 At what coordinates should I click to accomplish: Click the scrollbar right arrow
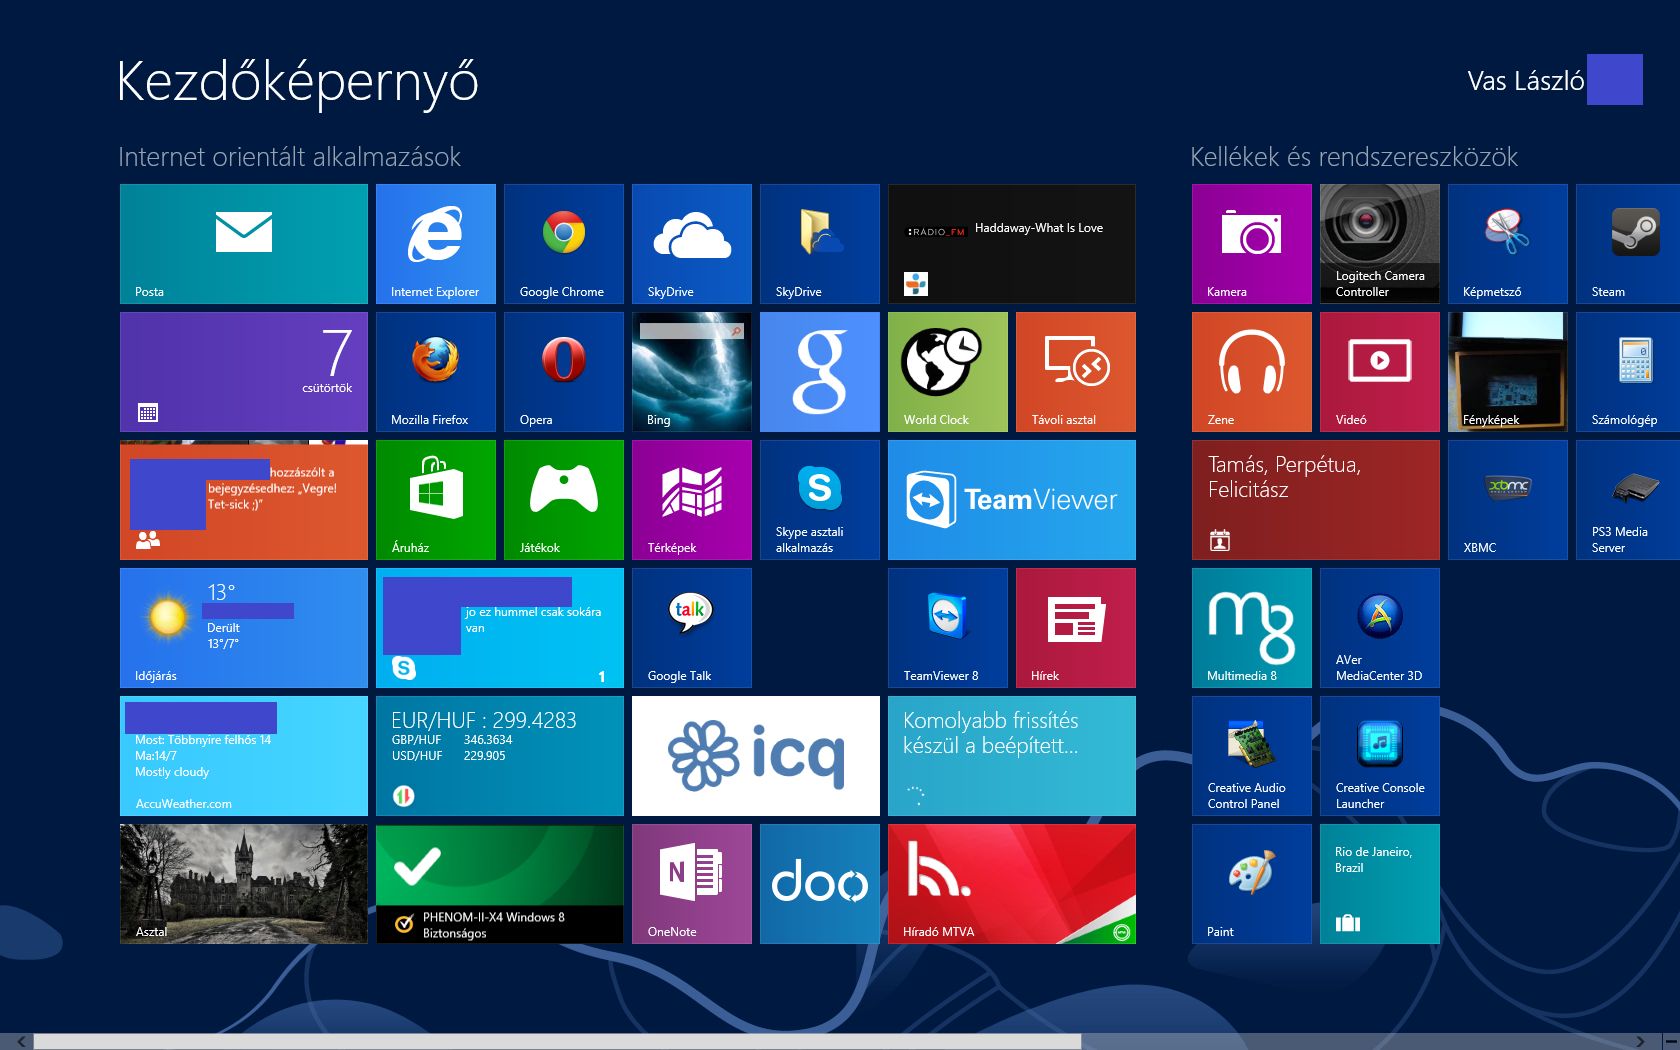pyautogui.click(x=1640, y=1041)
